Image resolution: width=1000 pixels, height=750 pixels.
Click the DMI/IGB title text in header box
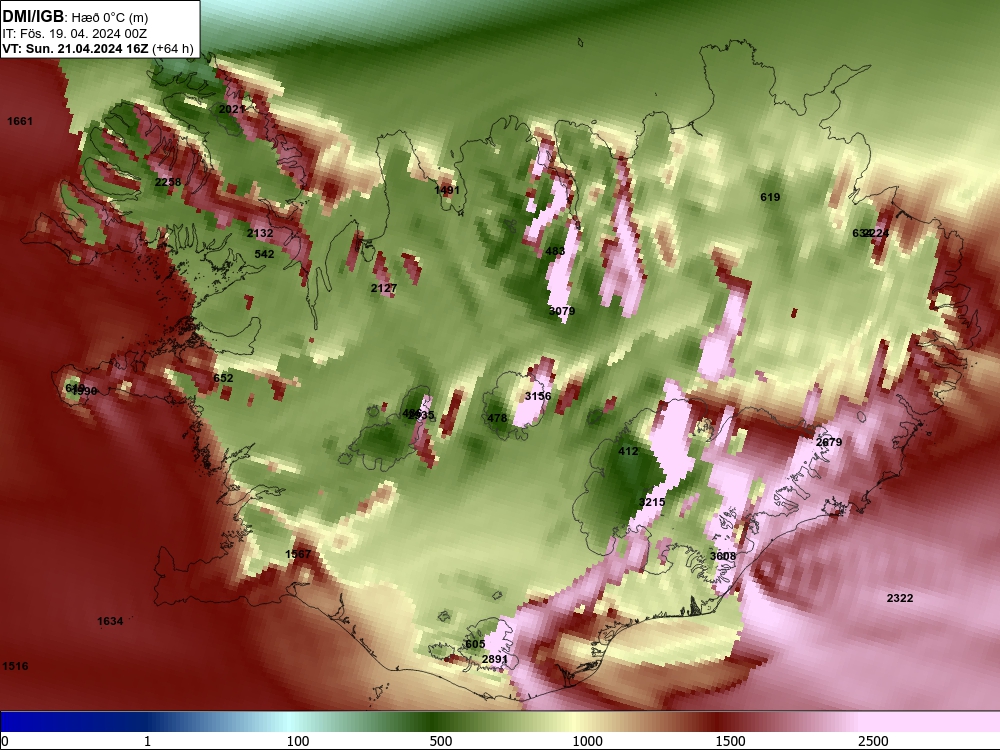pos(33,17)
